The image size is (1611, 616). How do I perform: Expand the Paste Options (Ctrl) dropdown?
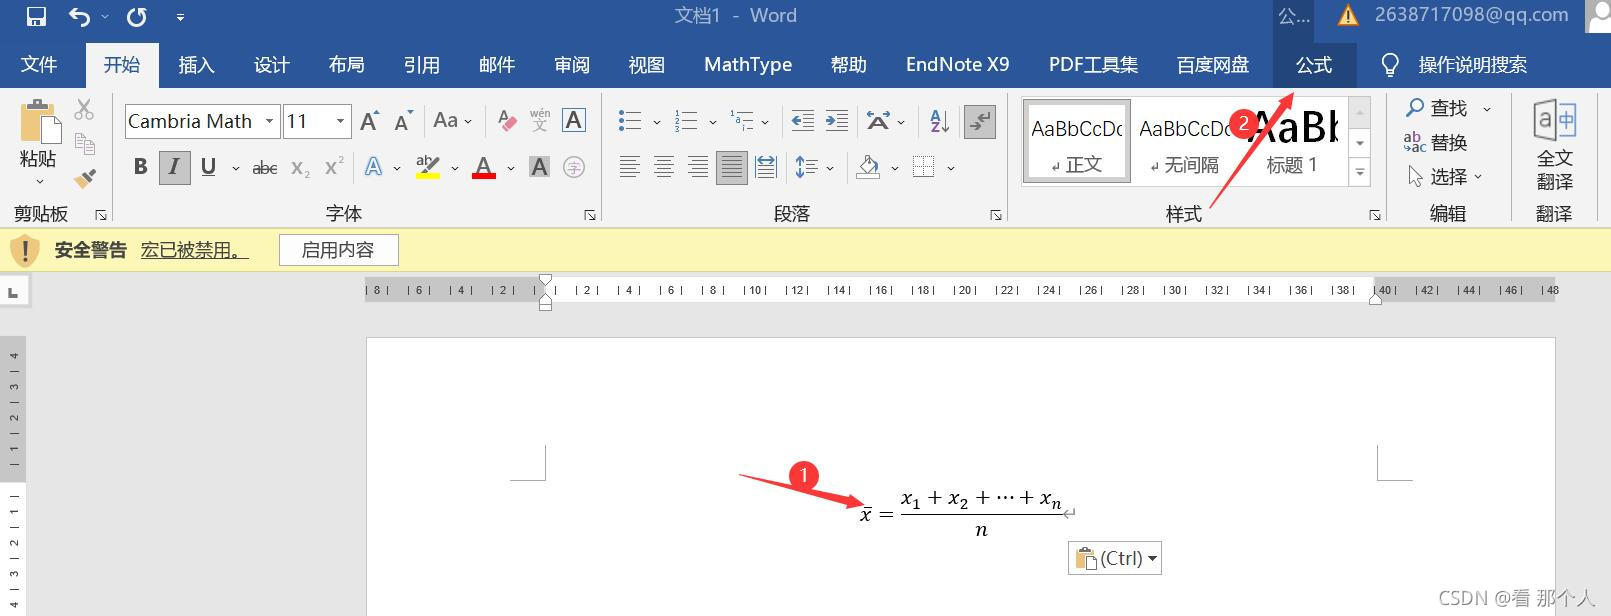(1115, 558)
